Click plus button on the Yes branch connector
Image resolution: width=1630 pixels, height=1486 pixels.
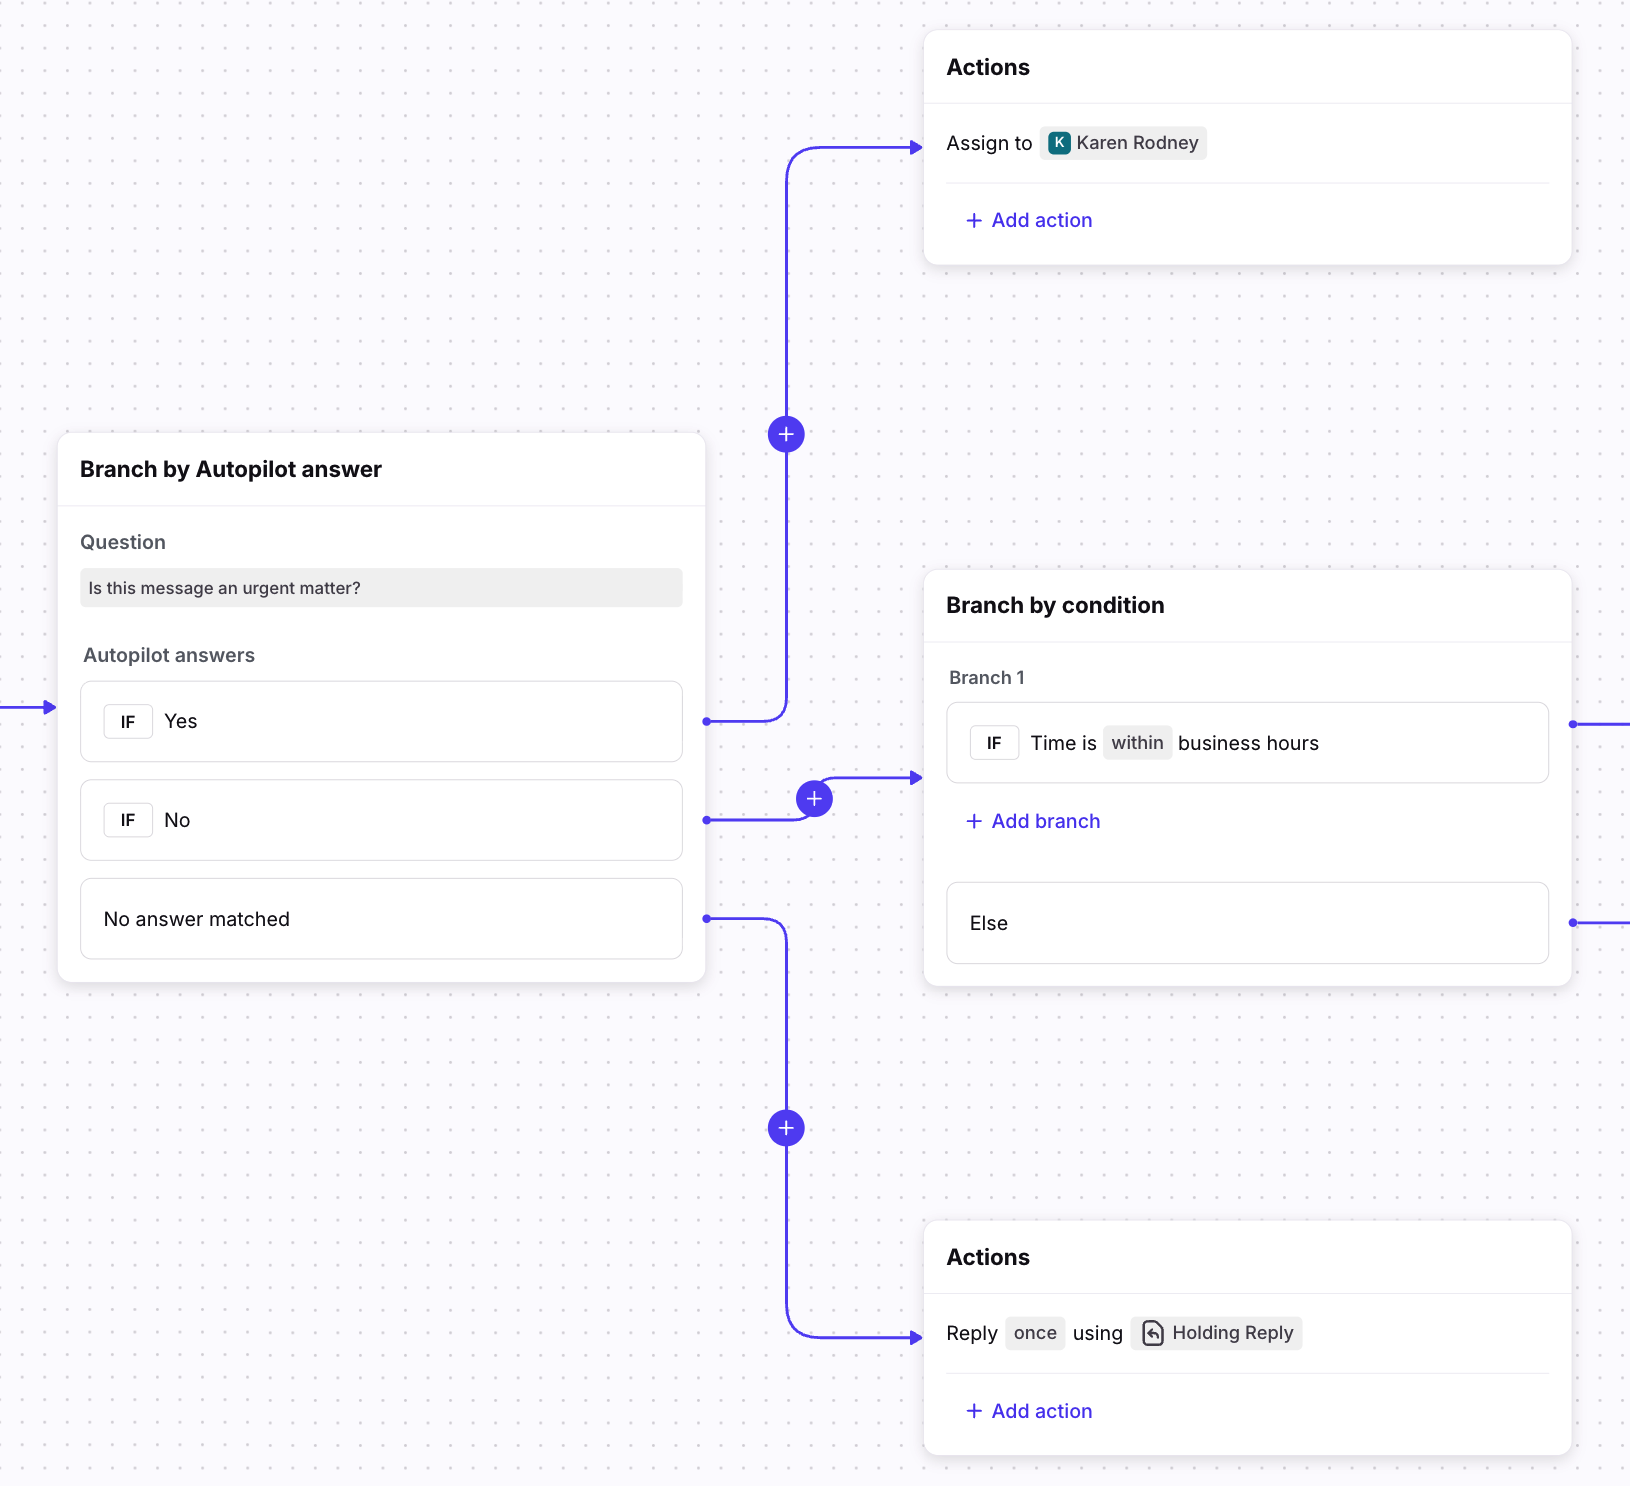point(786,434)
